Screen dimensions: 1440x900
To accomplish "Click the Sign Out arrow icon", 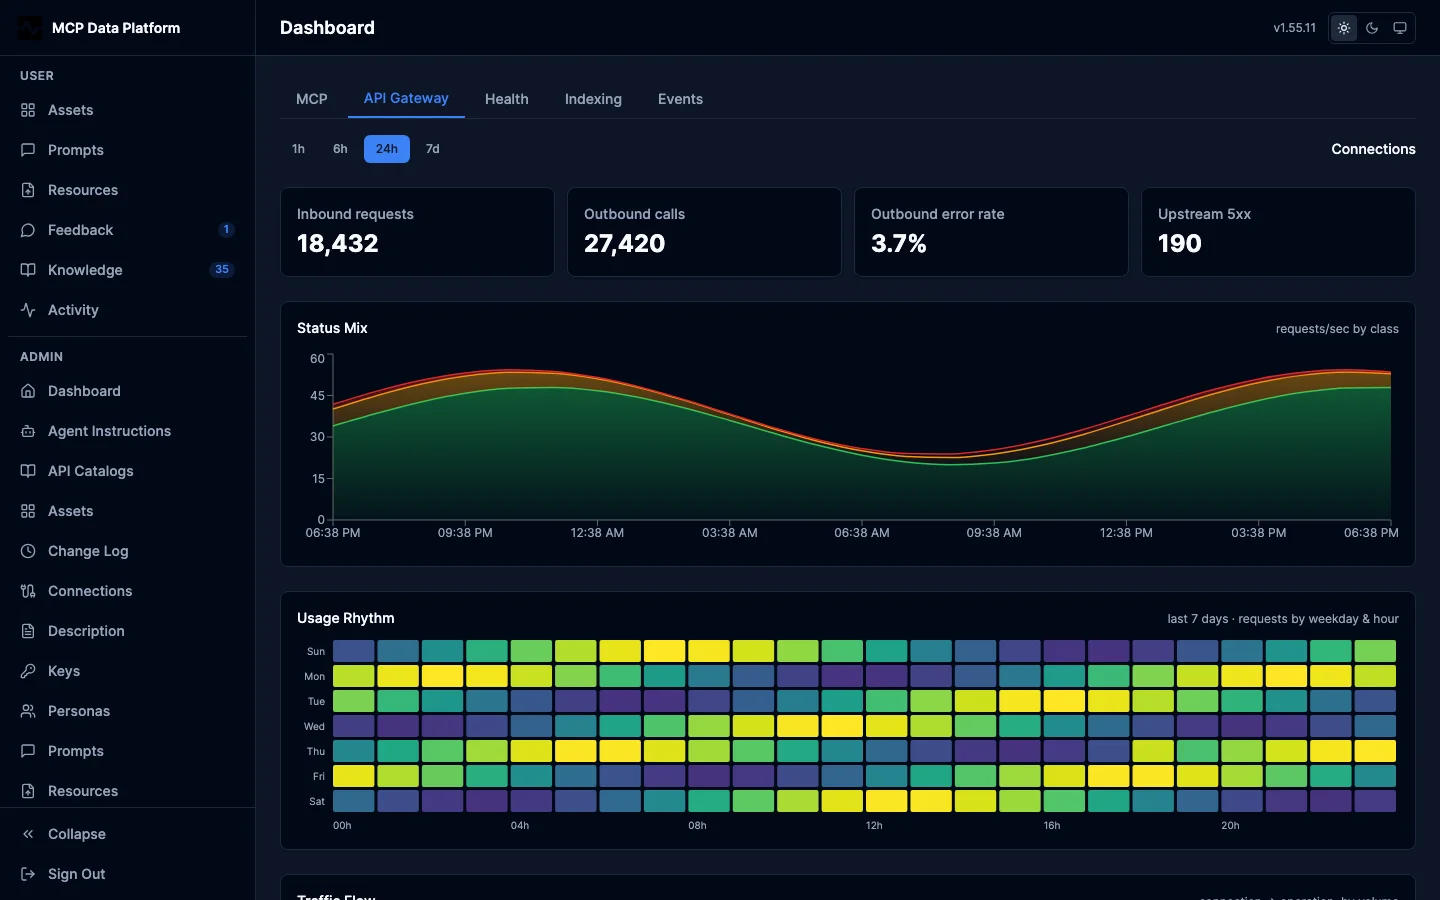I will pos(28,874).
